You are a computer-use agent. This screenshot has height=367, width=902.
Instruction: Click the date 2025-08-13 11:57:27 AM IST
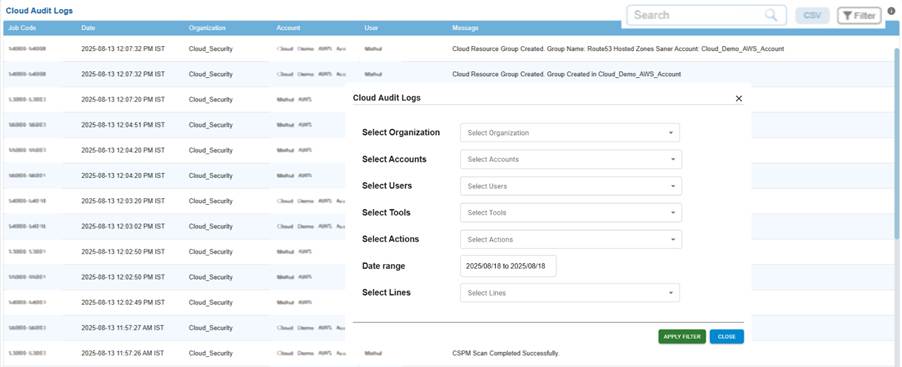click(123, 328)
